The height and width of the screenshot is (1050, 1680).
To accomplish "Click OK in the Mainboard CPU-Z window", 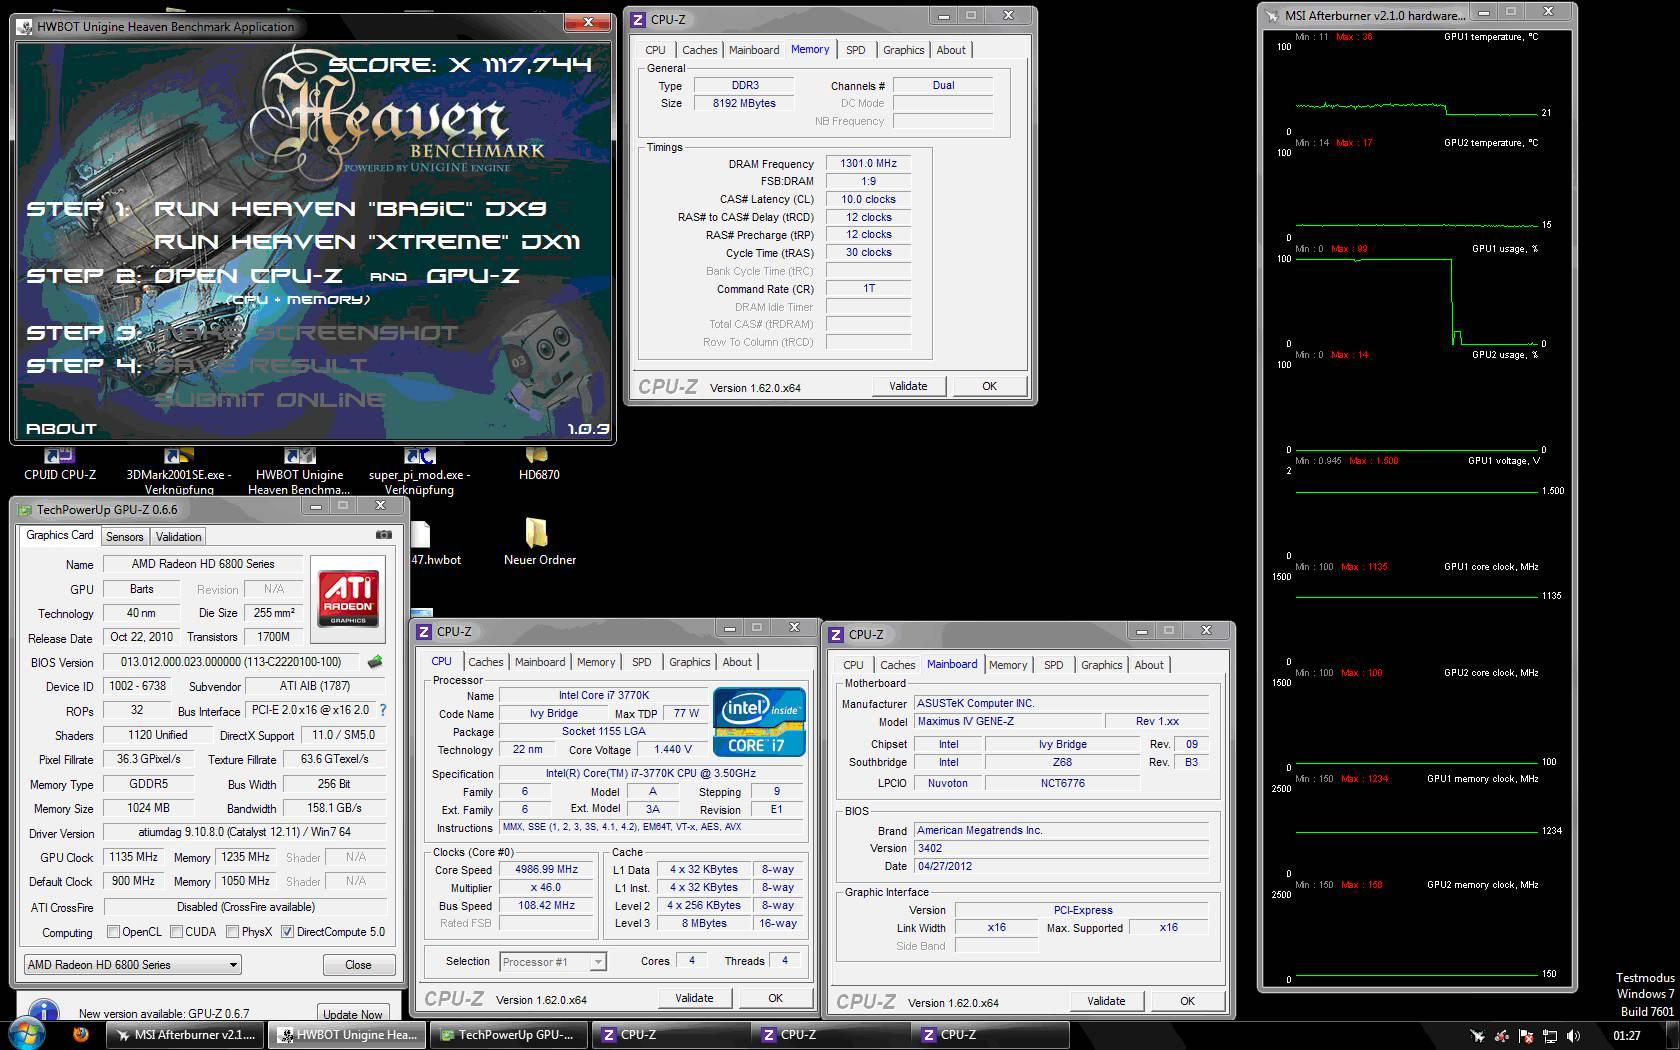I will tap(1187, 1001).
